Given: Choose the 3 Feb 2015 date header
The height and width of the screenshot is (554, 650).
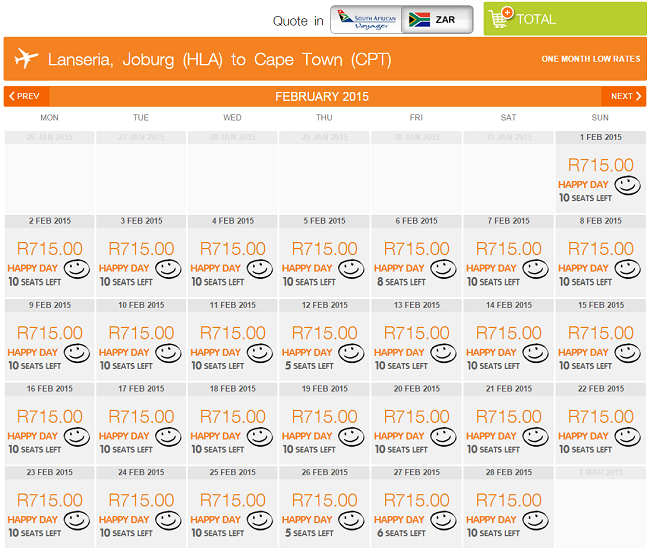Looking at the screenshot, I should [141, 221].
